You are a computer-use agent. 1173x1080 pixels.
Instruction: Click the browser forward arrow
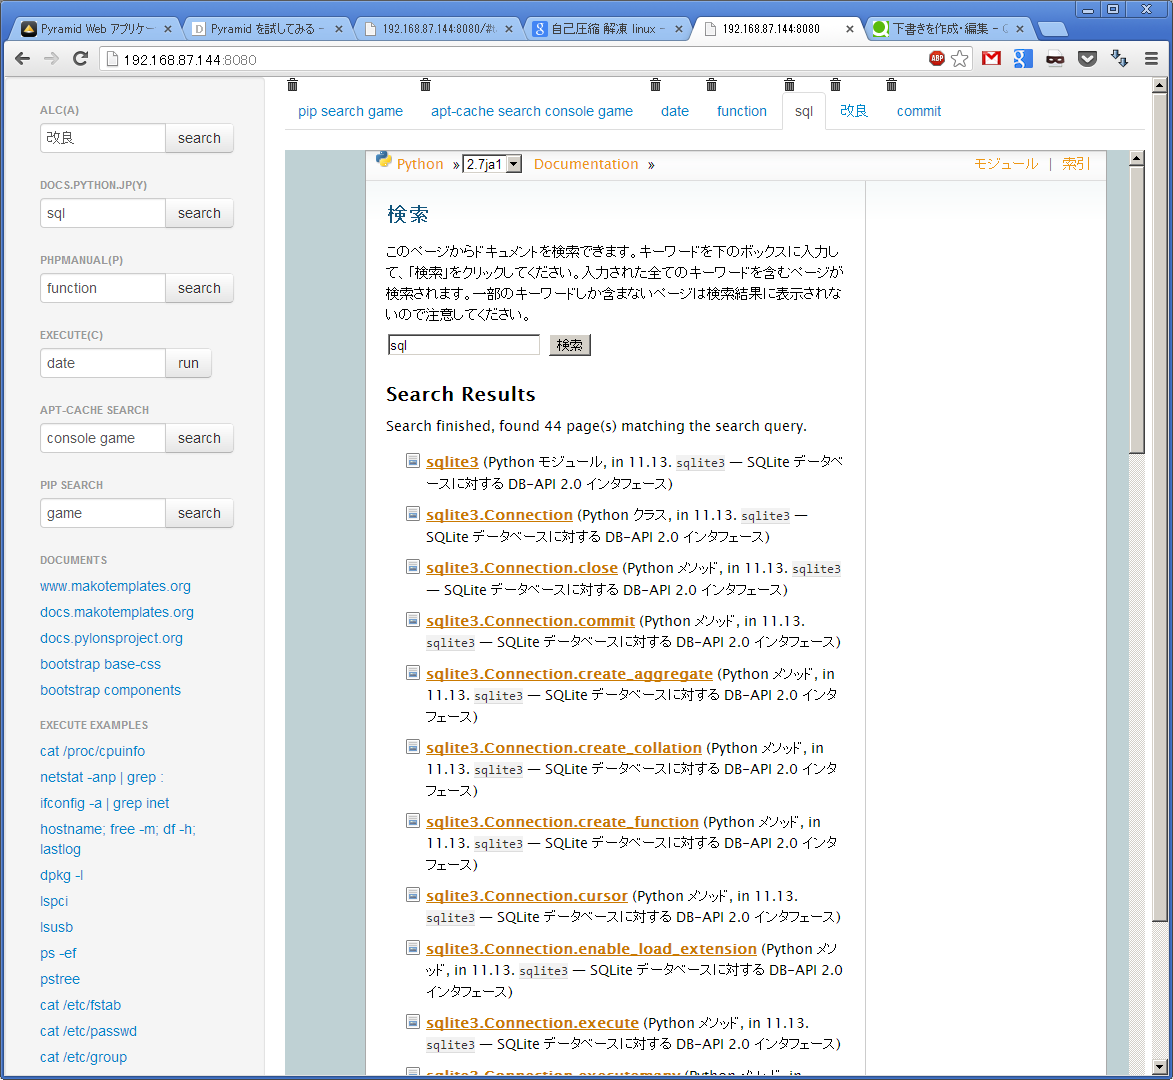pos(51,58)
